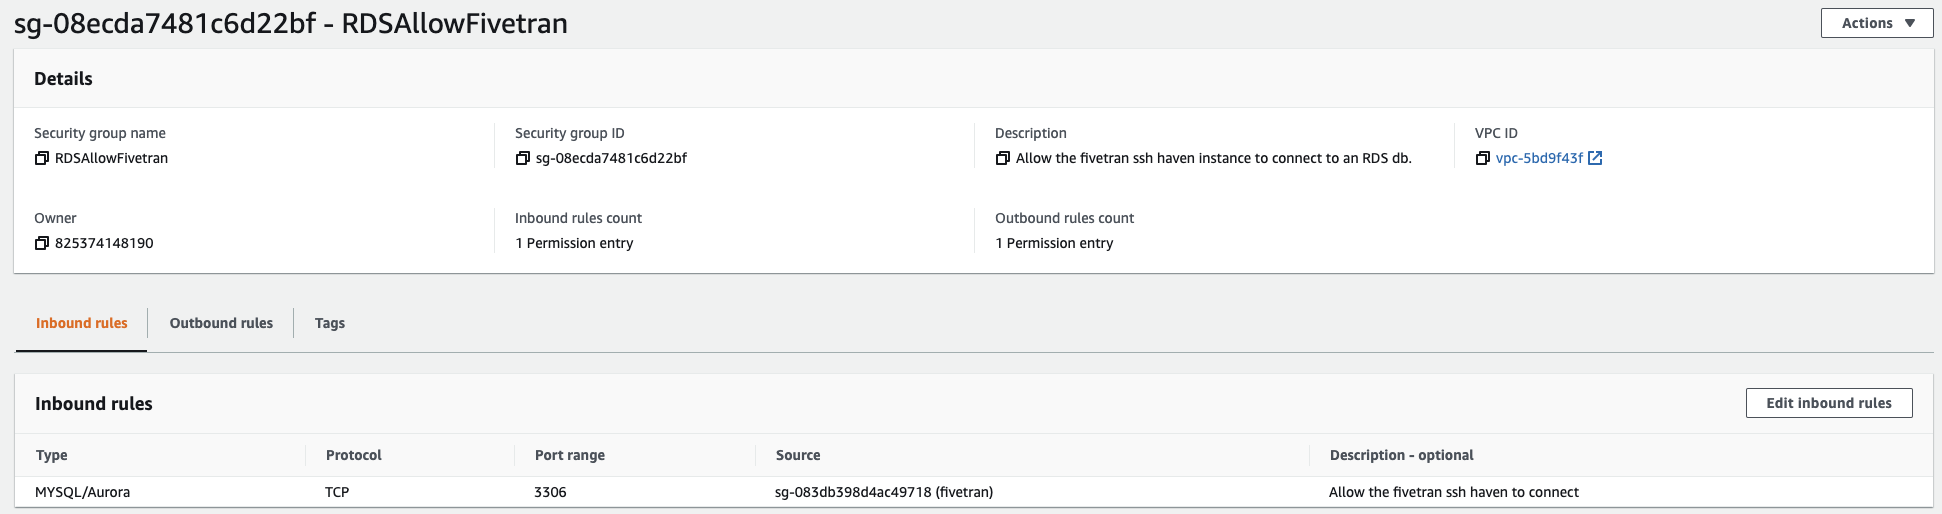The width and height of the screenshot is (1942, 514).
Task: Open VPC in new tab via external-link icon
Action: coord(1595,158)
